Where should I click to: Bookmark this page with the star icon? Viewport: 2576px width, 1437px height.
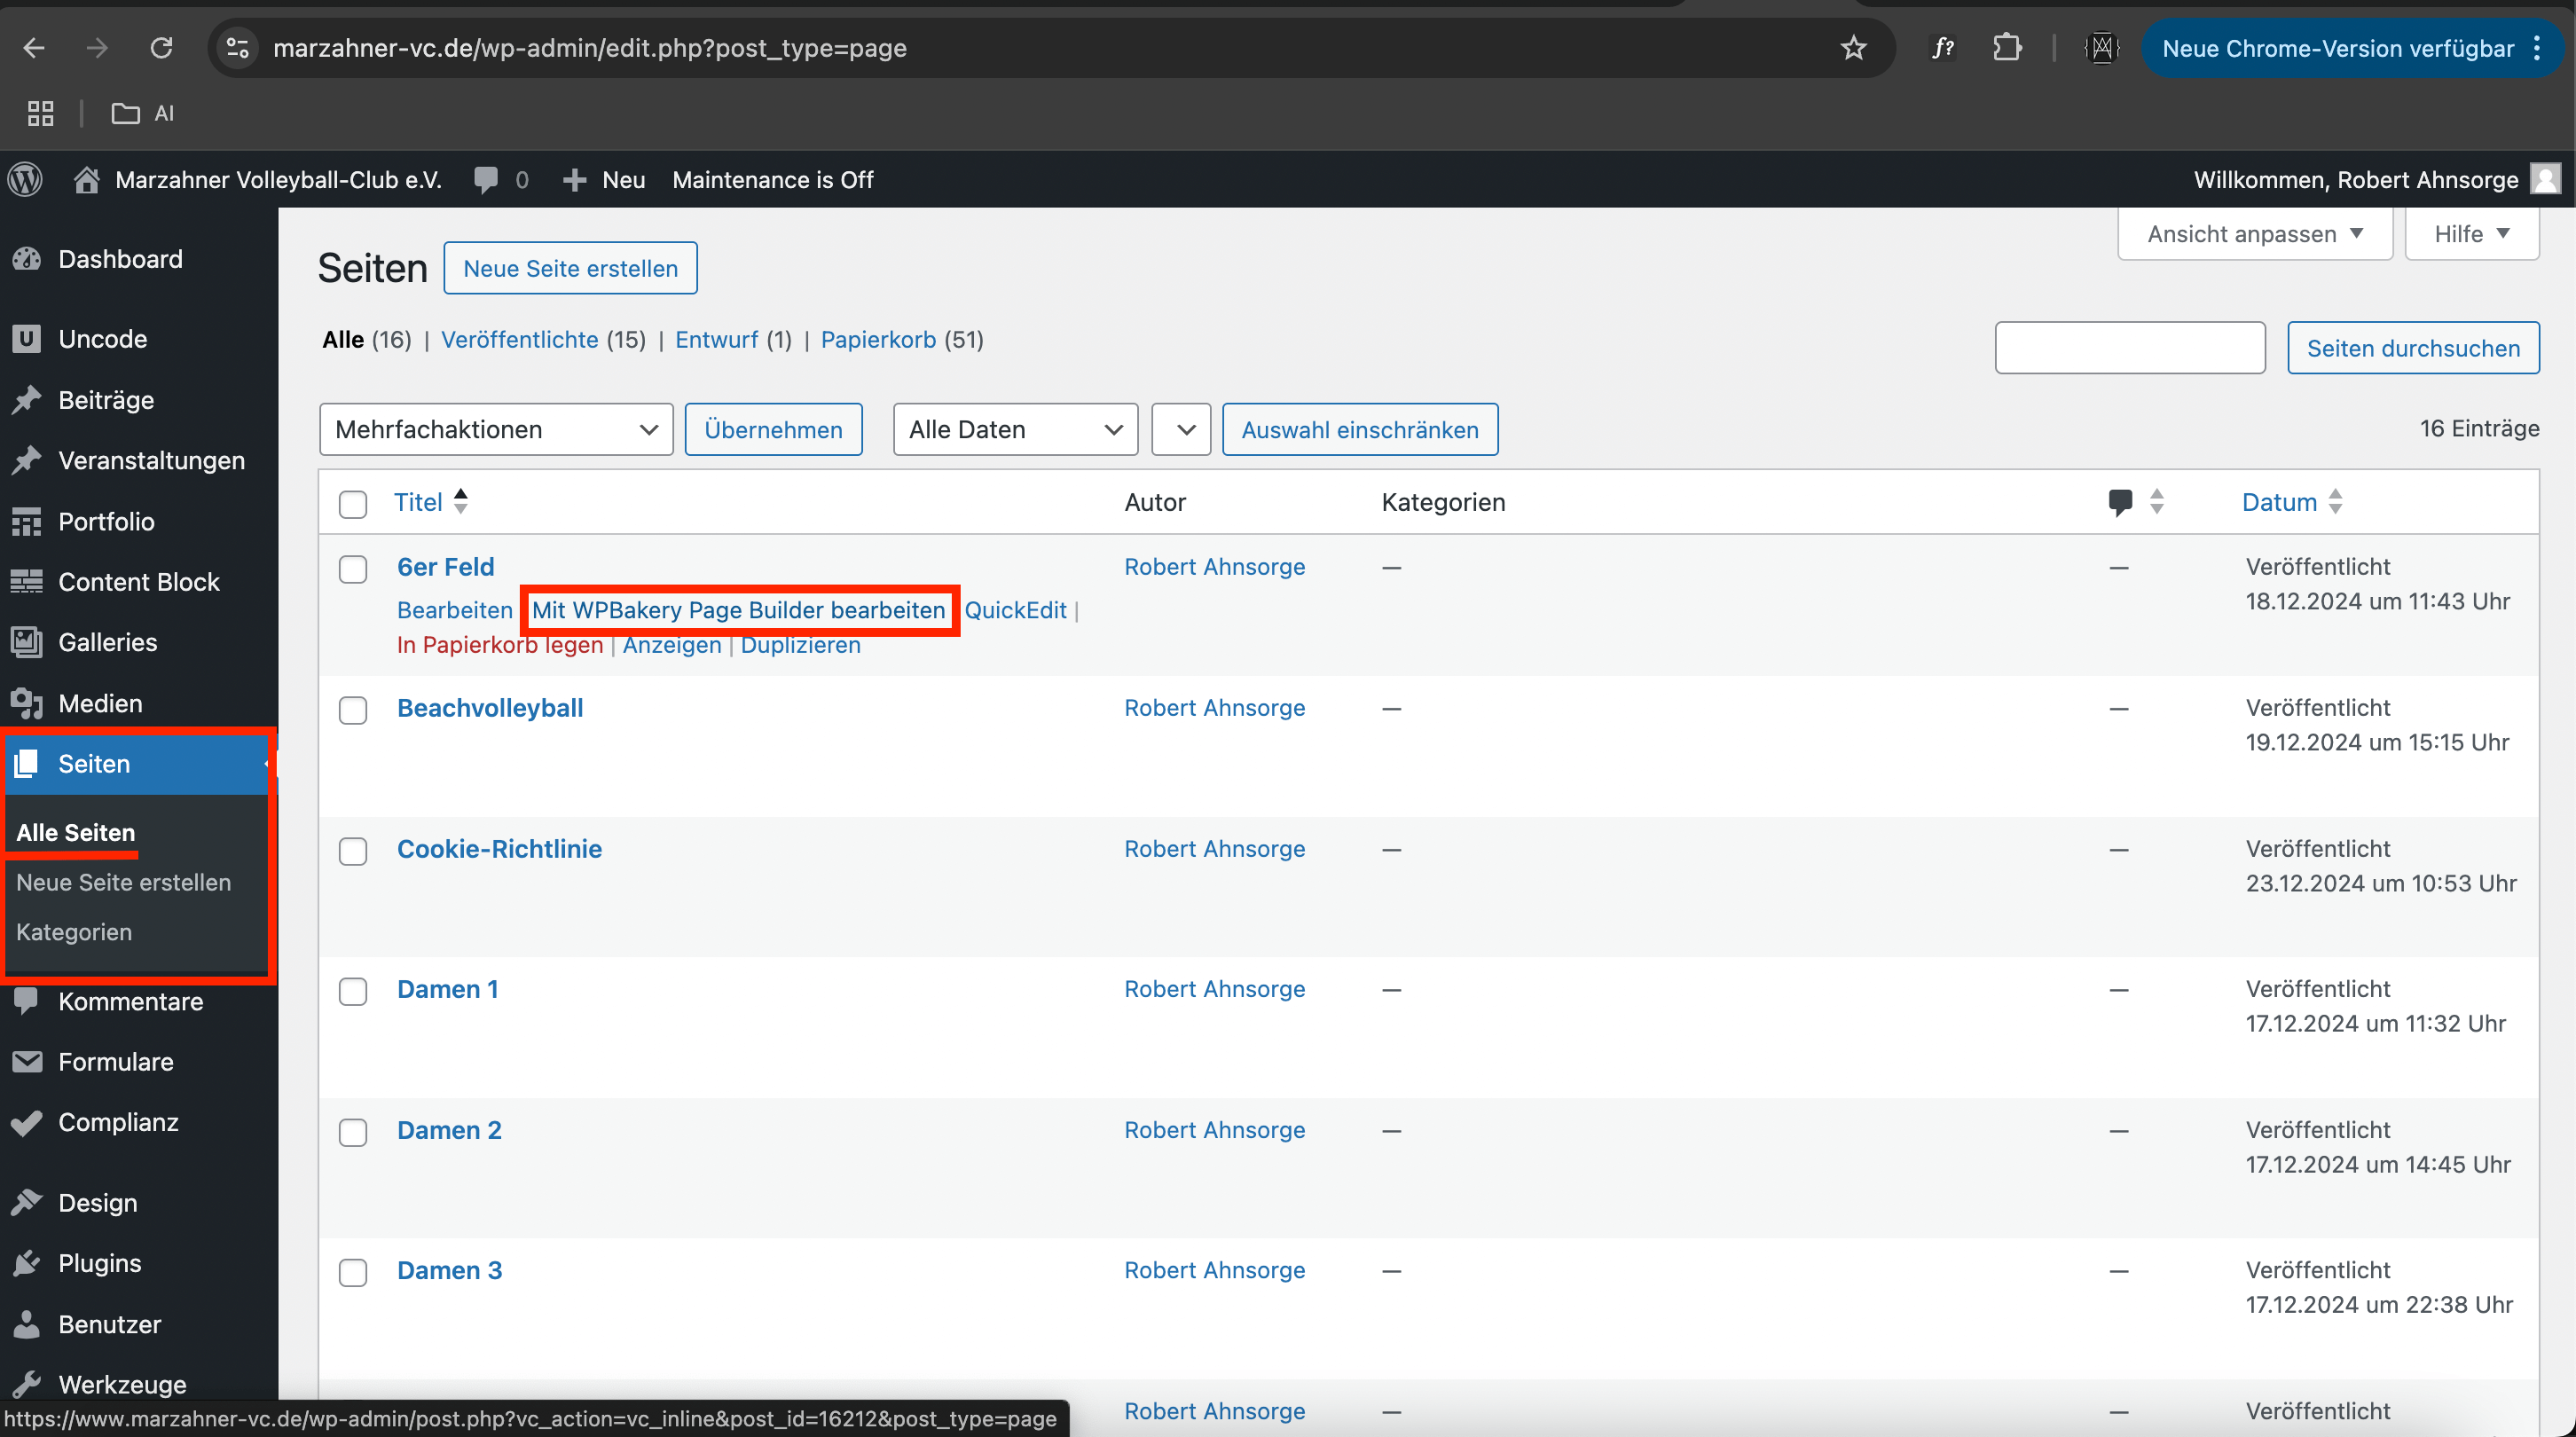pyautogui.click(x=1853, y=48)
